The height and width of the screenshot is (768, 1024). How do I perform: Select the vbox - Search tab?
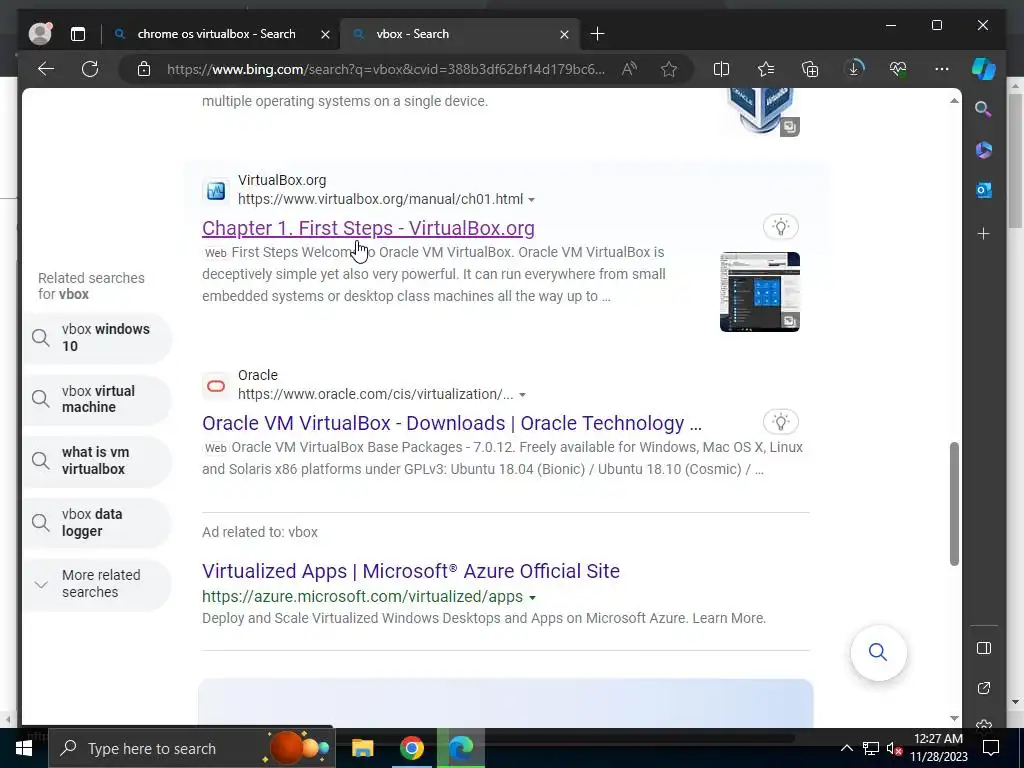click(x=413, y=34)
